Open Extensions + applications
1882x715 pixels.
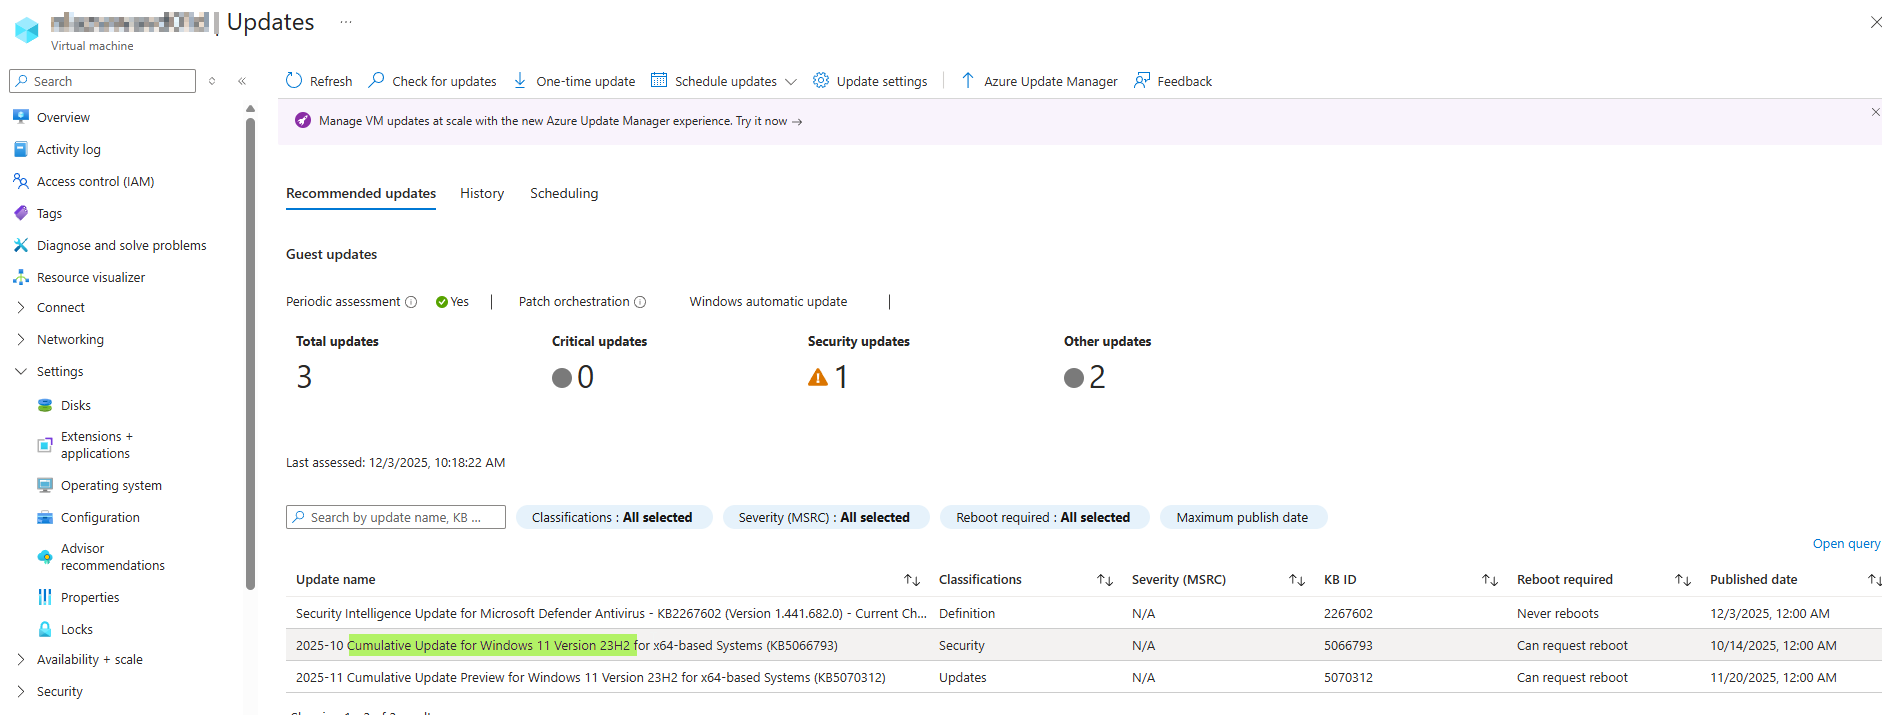tap(95, 445)
